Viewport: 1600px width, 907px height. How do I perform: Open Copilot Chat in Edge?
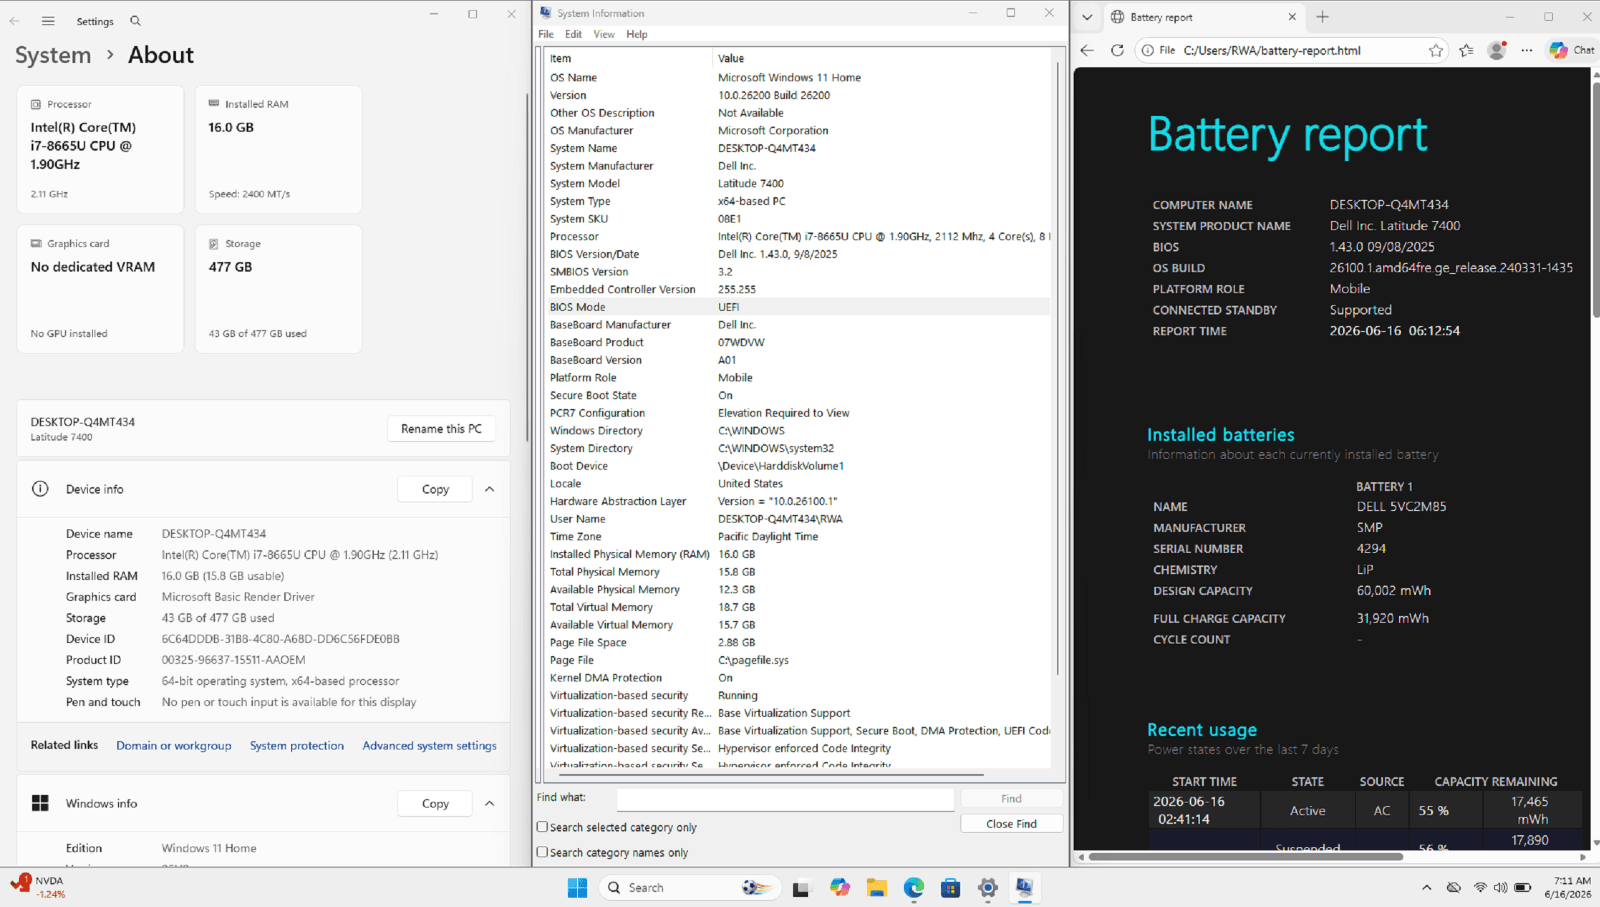1572,50
